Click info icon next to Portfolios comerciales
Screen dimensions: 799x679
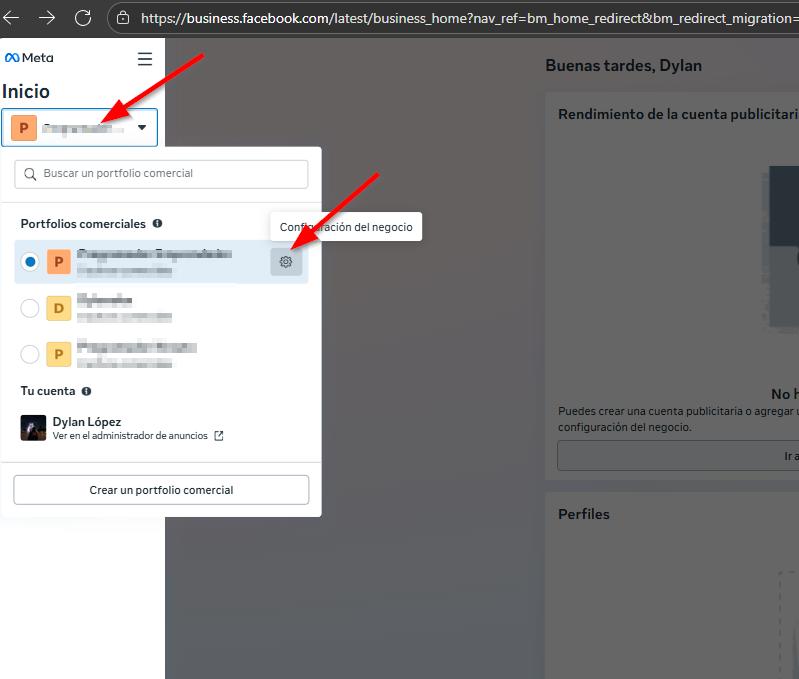pyautogui.click(x=158, y=224)
